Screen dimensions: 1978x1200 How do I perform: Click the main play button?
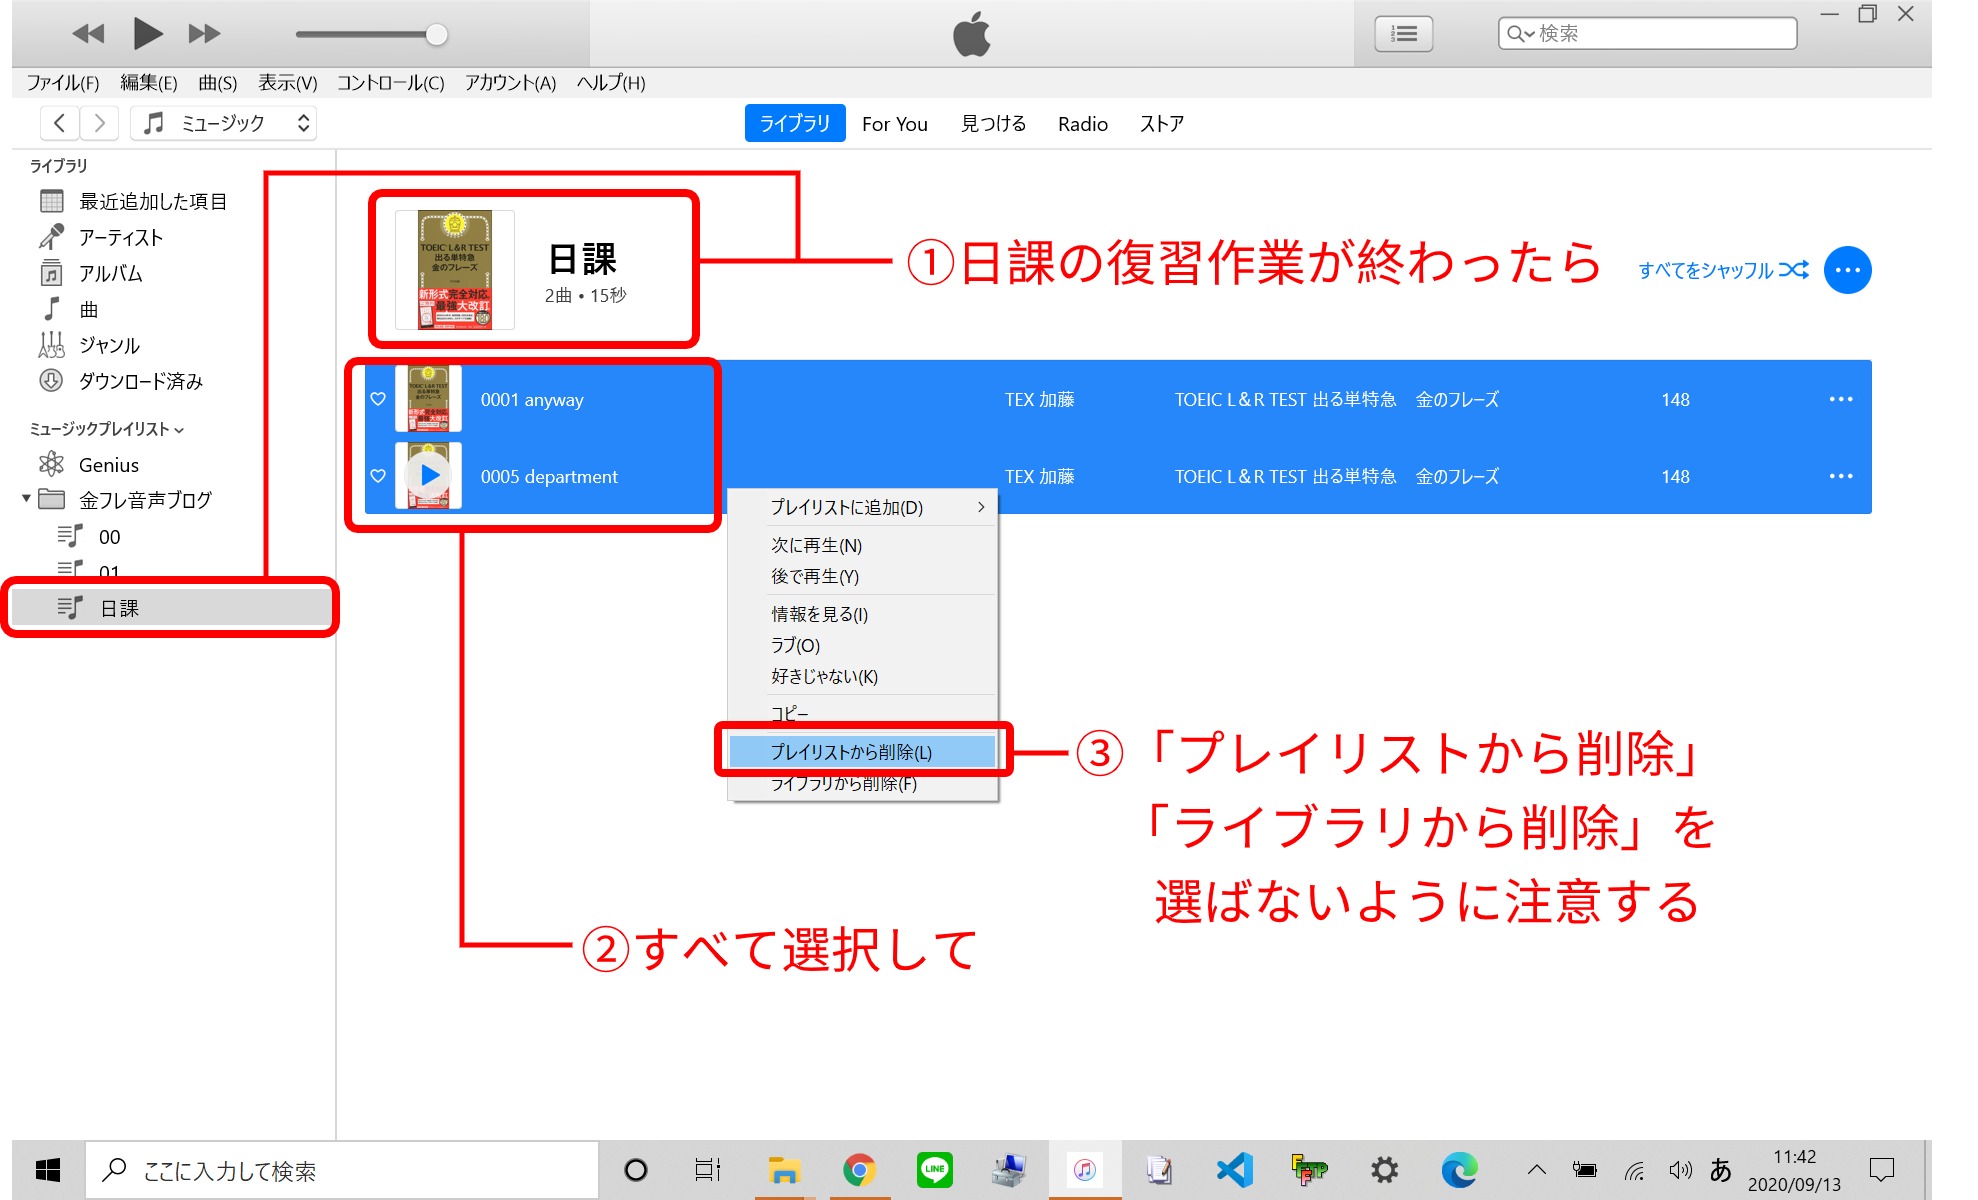point(147,34)
